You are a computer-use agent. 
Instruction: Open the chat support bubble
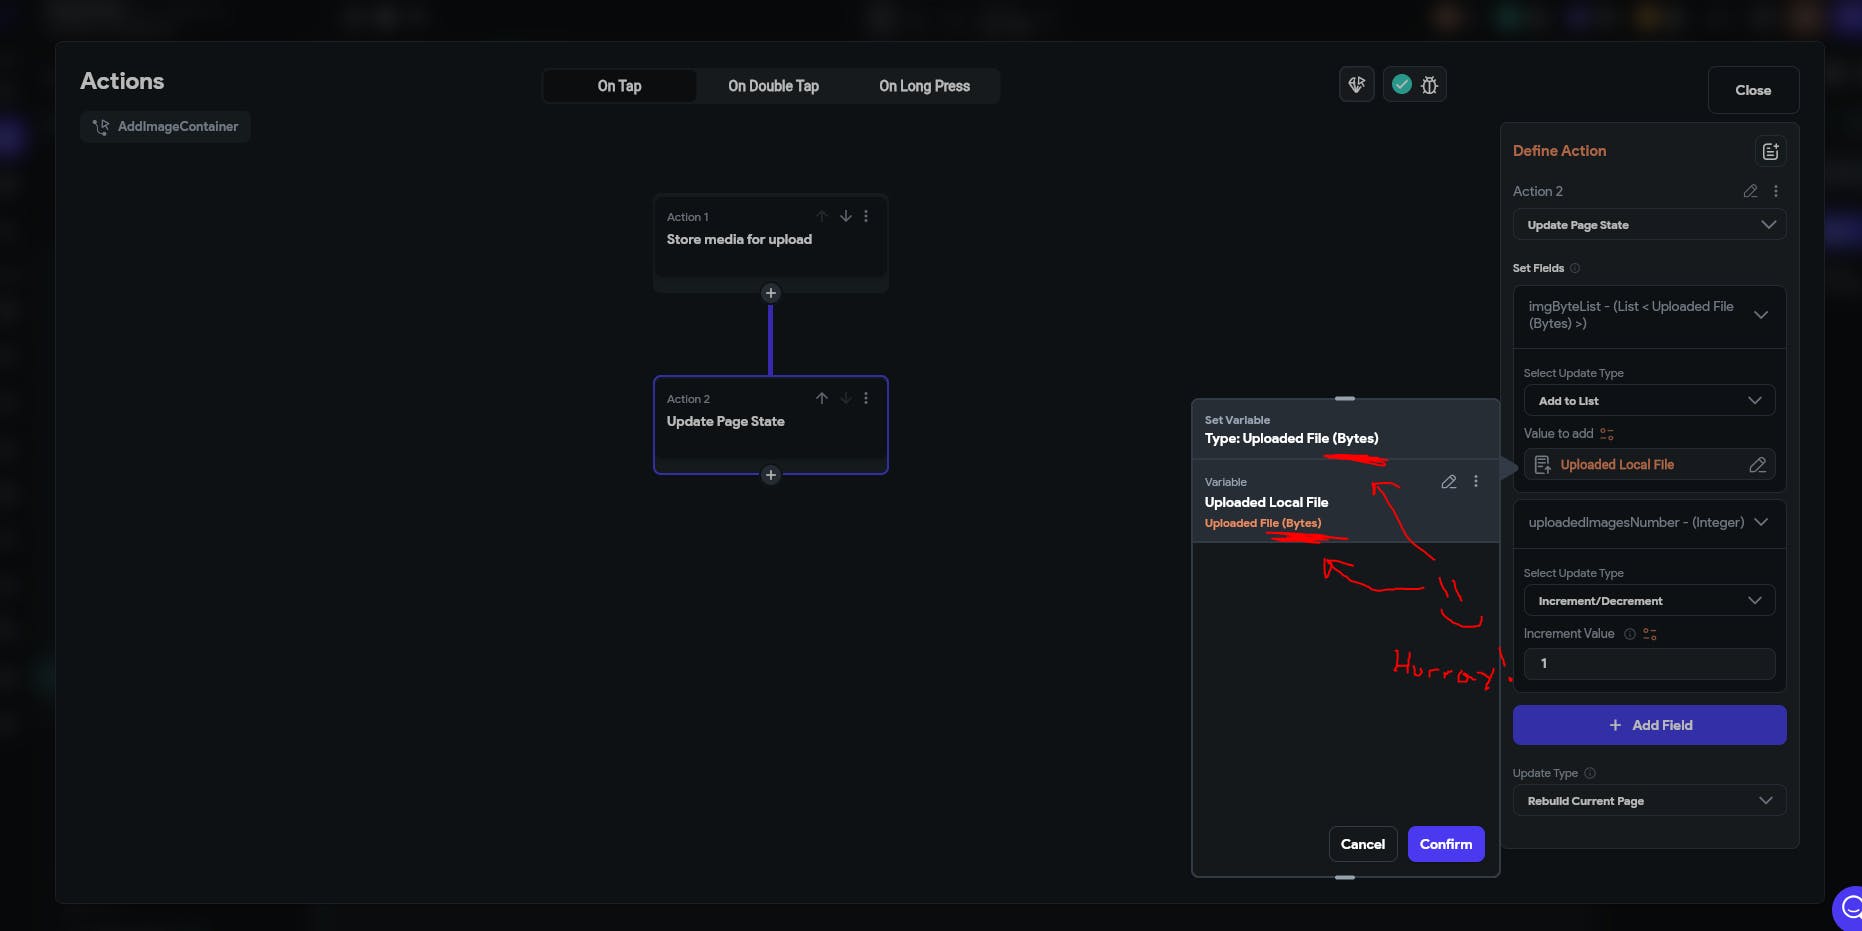click(1850, 908)
